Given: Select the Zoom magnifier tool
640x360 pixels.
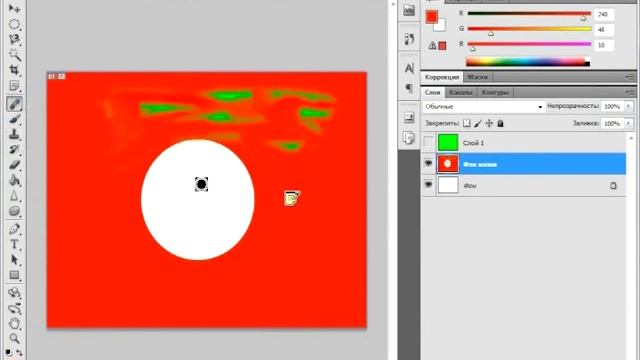Looking at the screenshot, I should coord(14,338).
